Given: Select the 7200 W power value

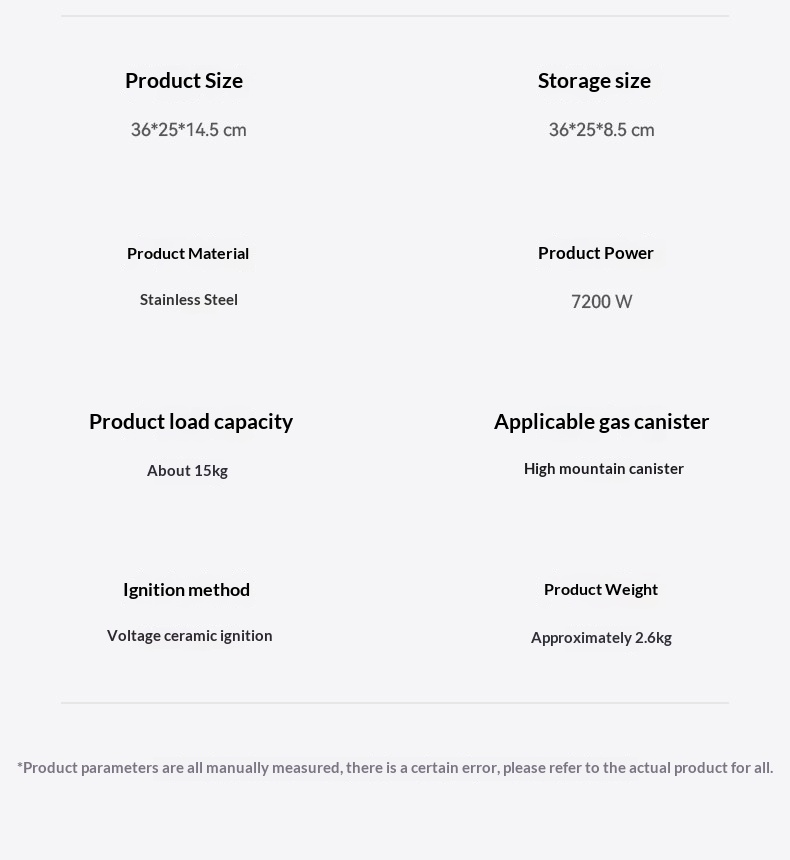Looking at the screenshot, I should tap(601, 302).
